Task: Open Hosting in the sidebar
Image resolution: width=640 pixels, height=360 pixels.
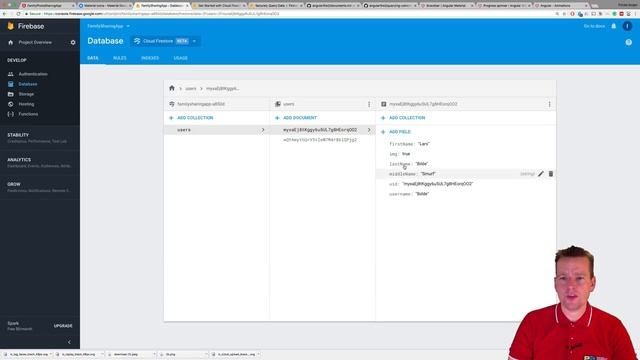Action: coord(26,104)
